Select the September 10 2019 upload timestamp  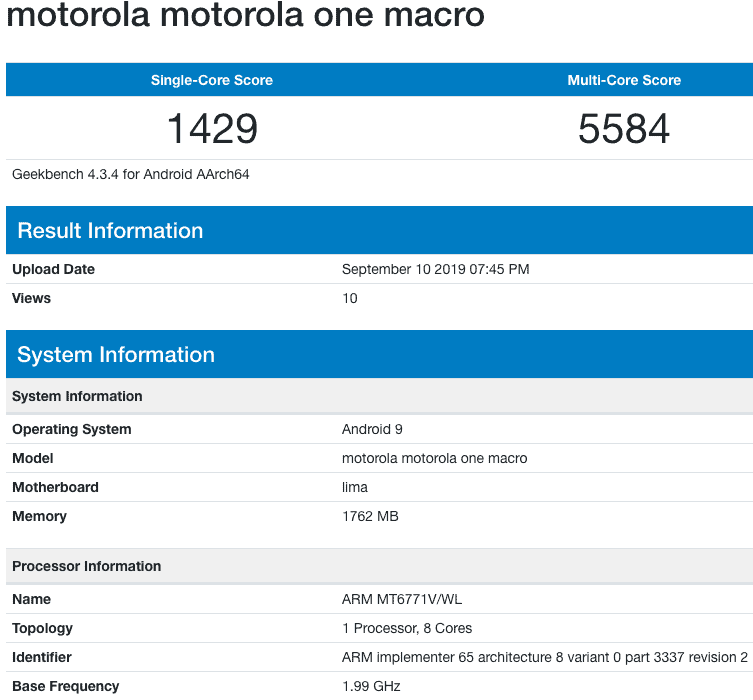click(x=435, y=269)
